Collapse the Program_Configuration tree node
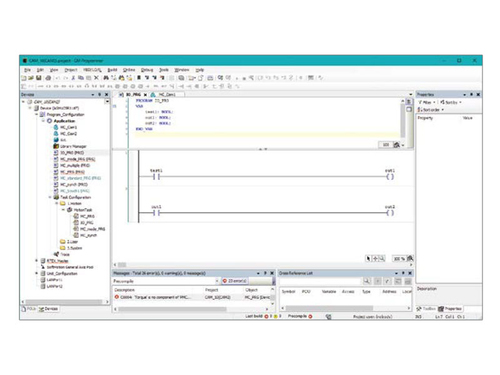Image resolution: width=500 pixels, height=375 pixels. [x=37, y=114]
